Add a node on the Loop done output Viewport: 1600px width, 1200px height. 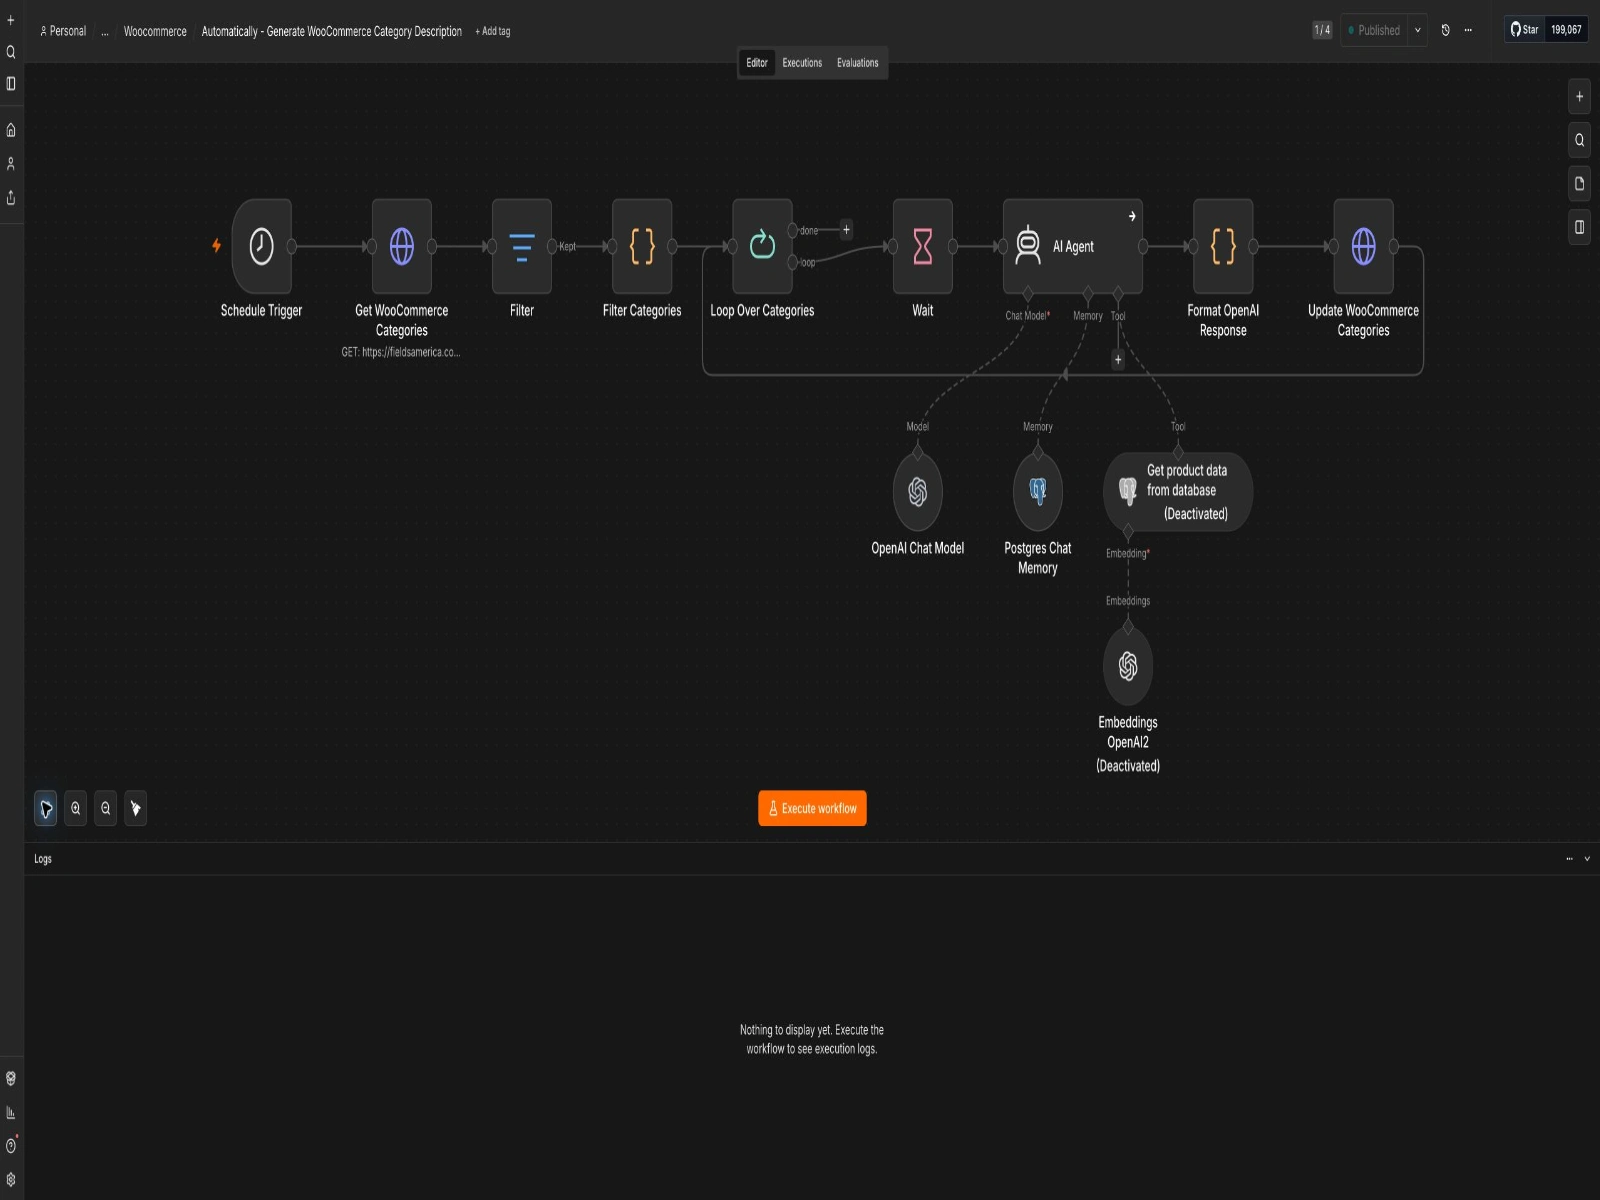click(x=846, y=230)
